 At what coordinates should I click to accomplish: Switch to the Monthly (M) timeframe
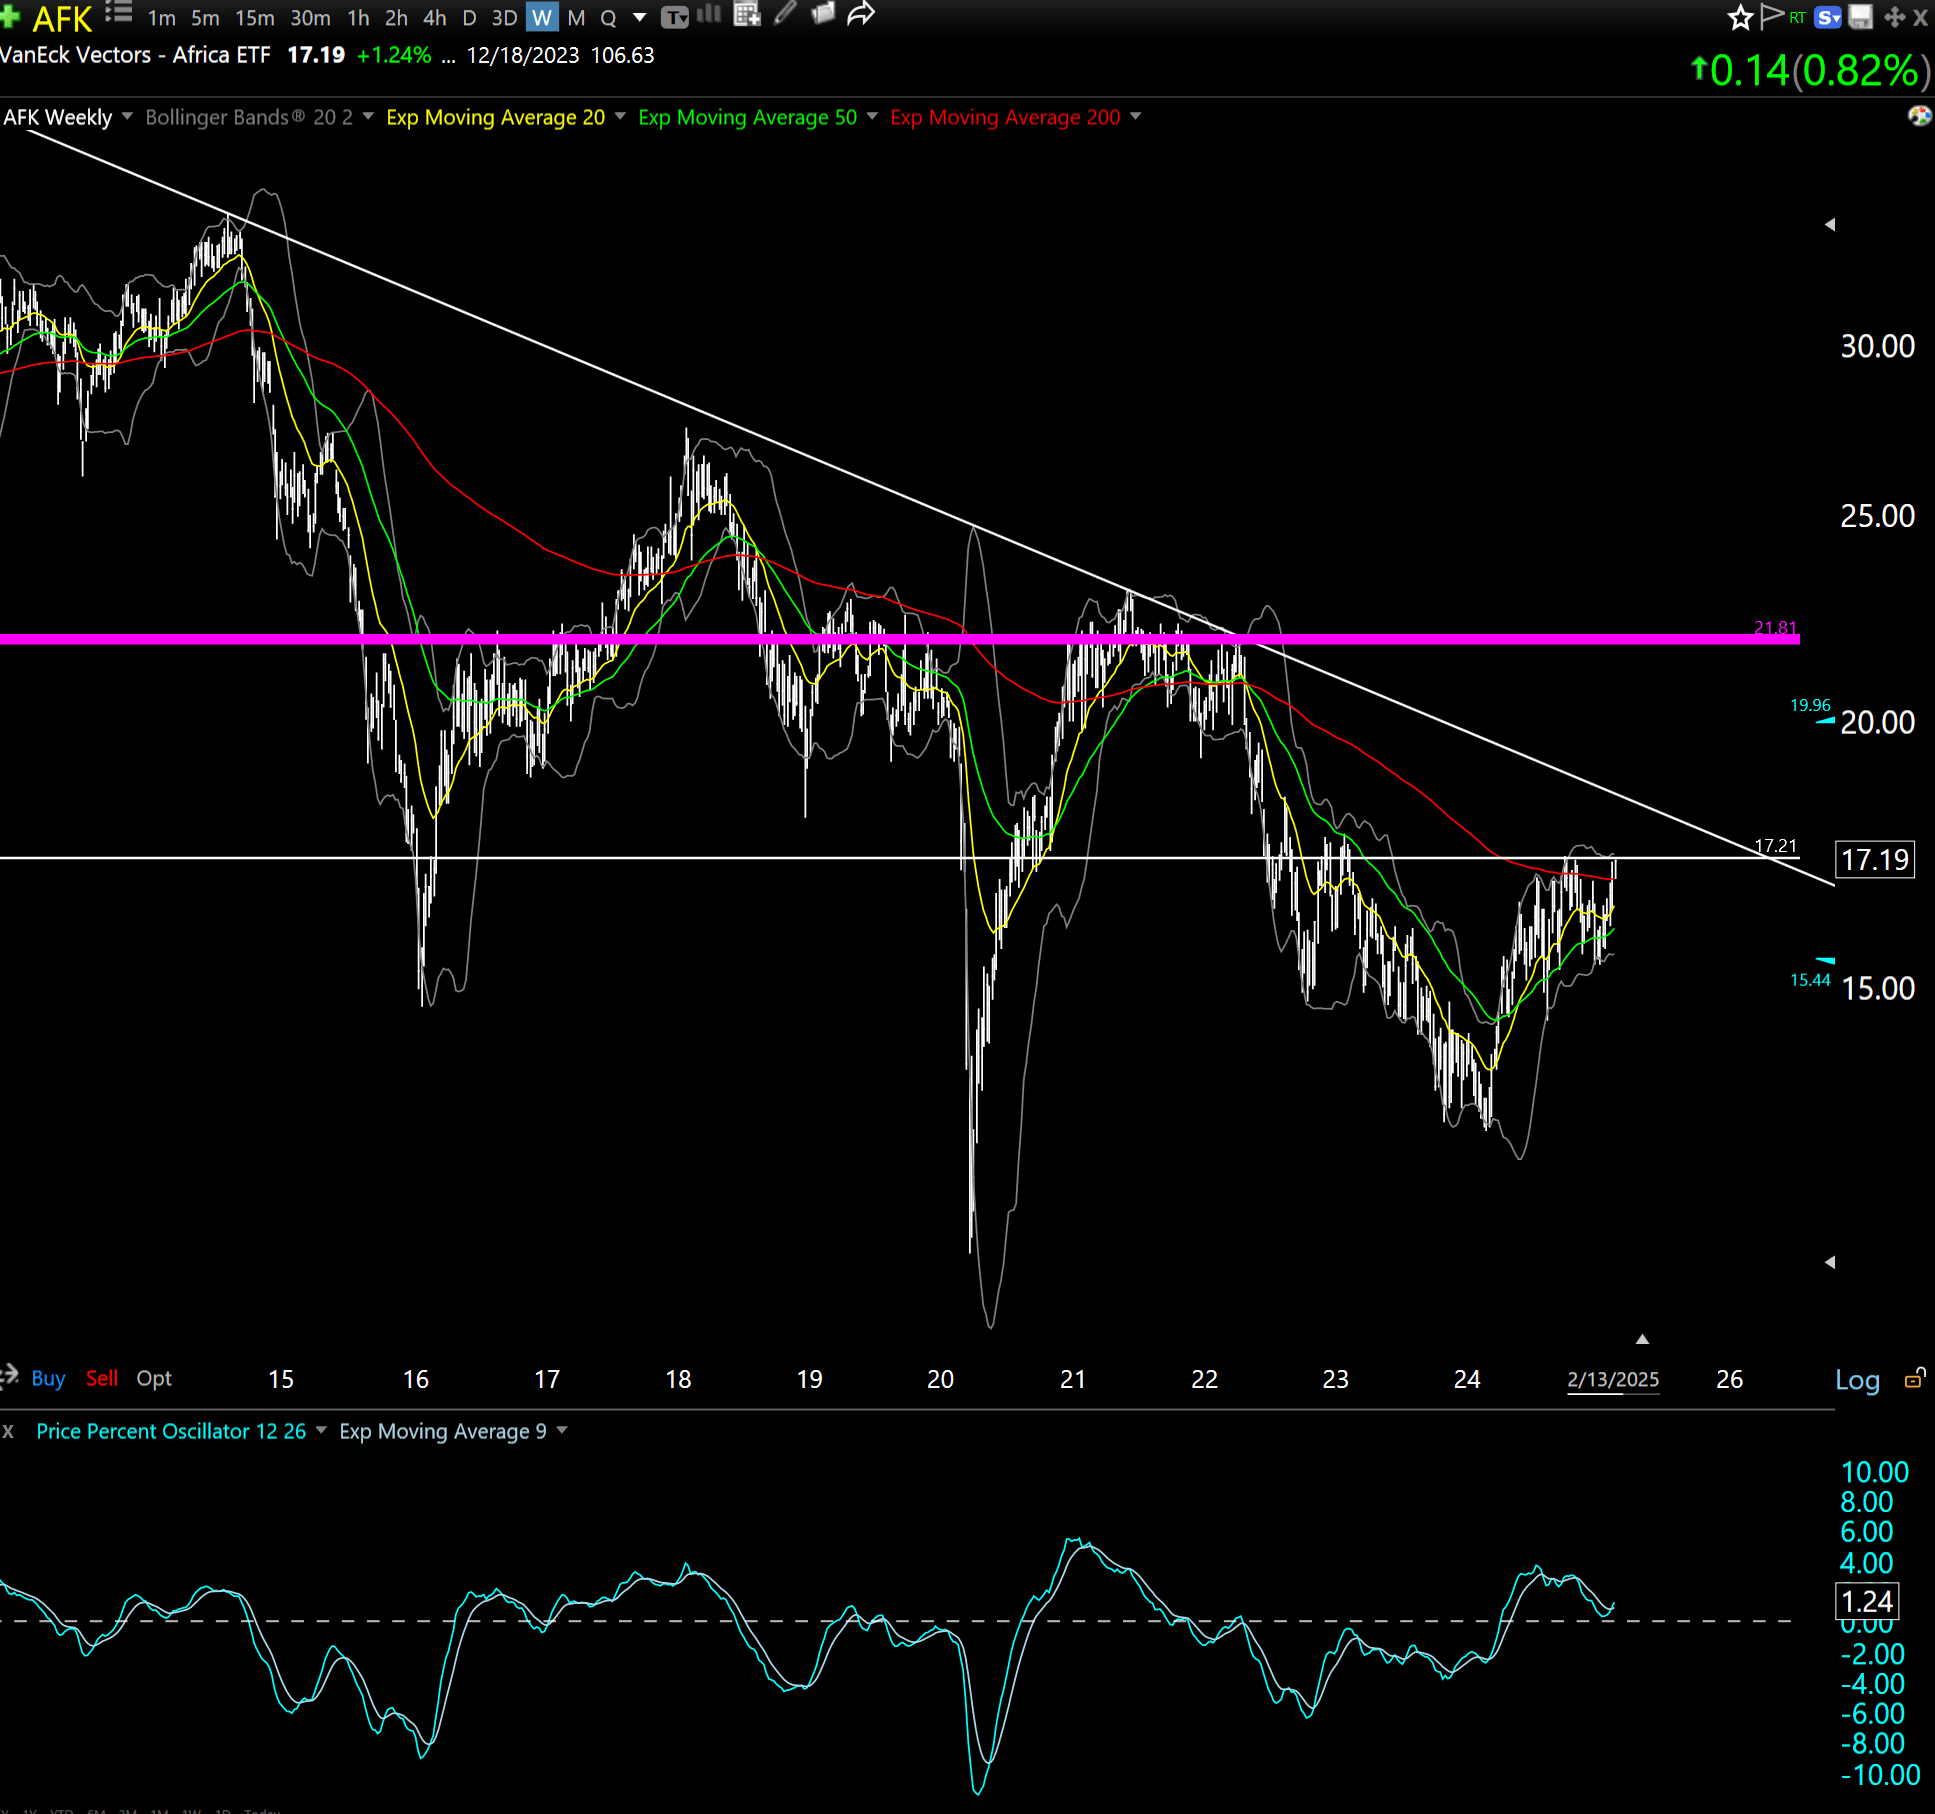(574, 17)
